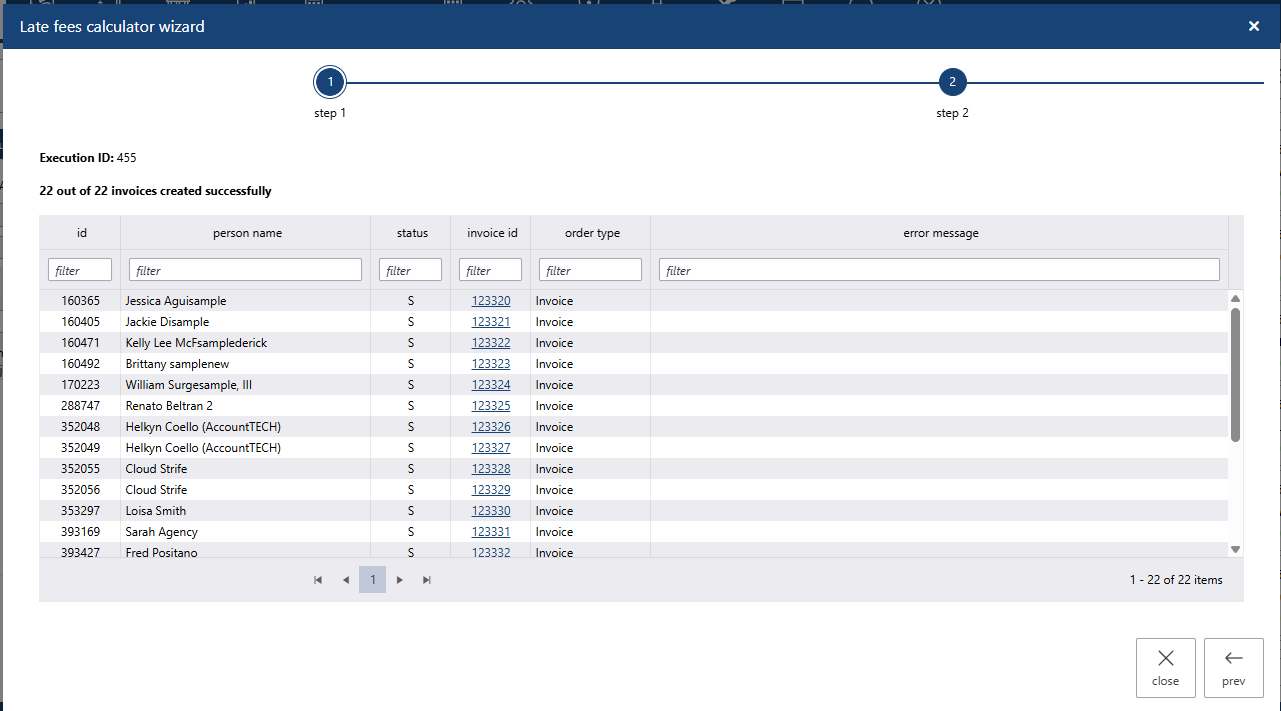Sort by the order type column header
Screen dimensions: 1281x711
tap(592, 233)
